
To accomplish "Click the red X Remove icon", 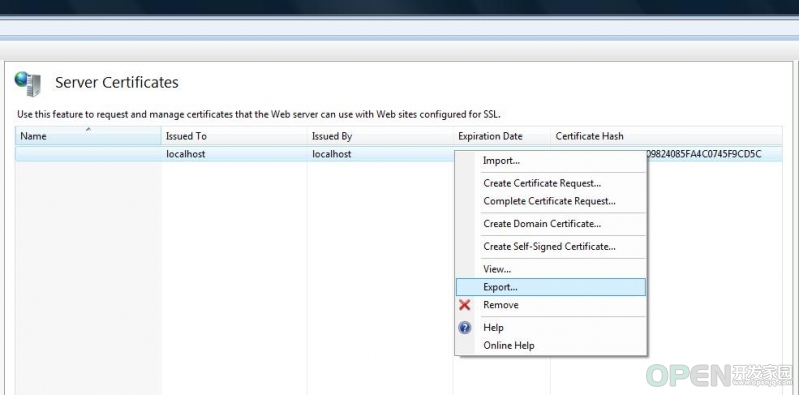I will coord(464,305).
